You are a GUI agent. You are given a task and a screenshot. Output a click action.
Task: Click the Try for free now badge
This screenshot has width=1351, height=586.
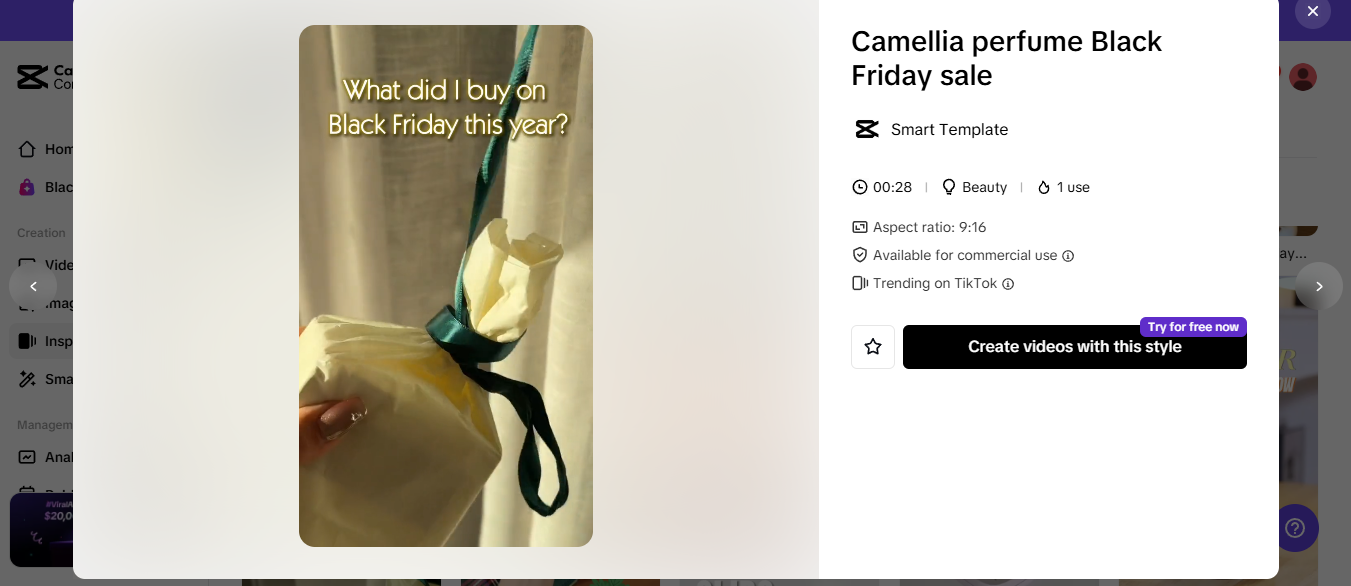[x=1193, y=327]
